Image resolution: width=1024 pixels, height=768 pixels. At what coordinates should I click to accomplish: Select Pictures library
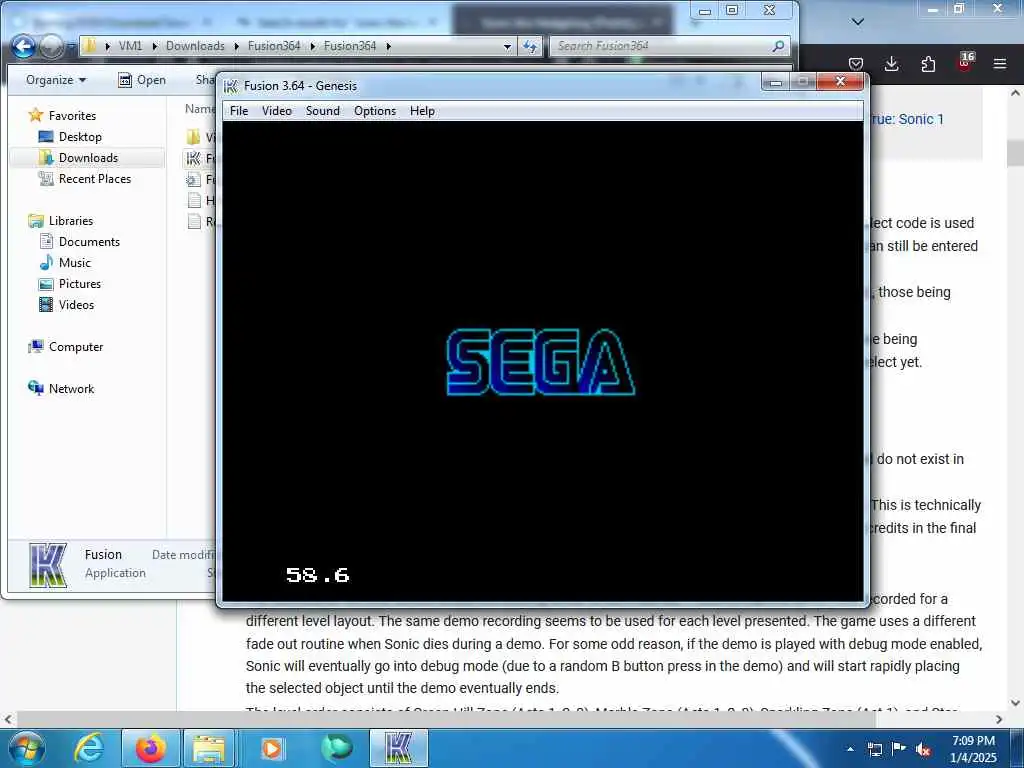pos(80,283)
